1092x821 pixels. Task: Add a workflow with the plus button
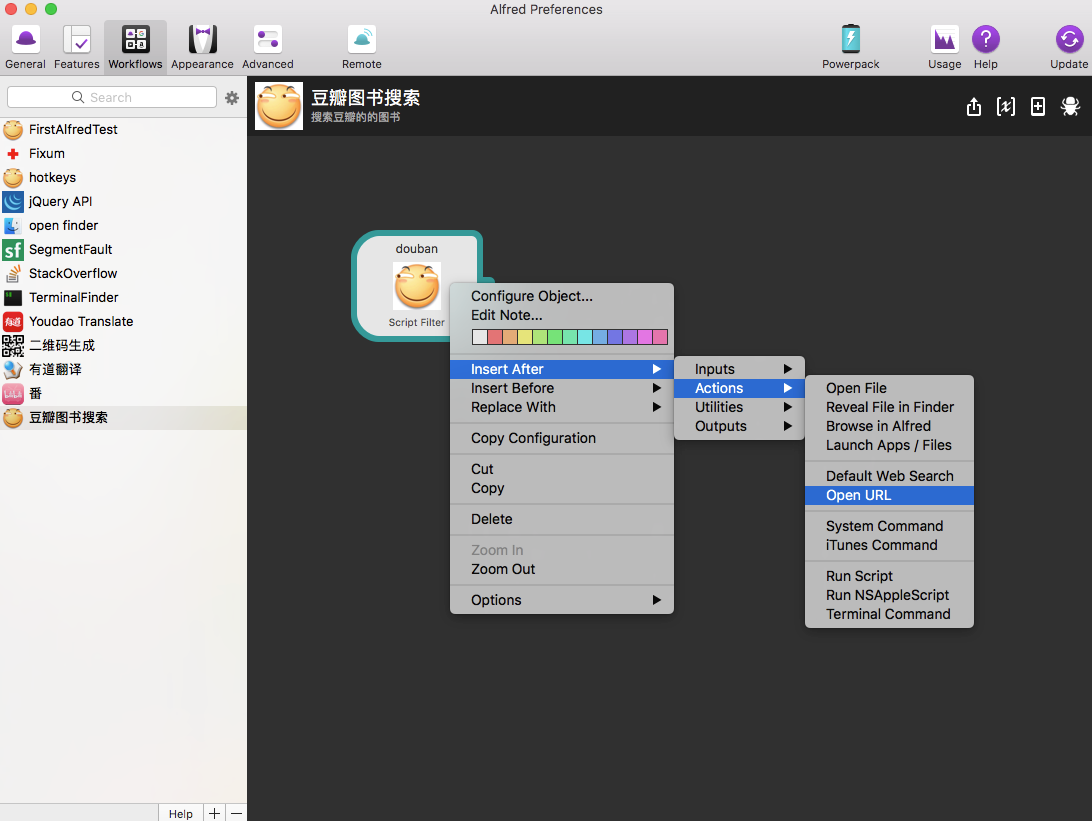pyautogui.click(x=214, y=813)
